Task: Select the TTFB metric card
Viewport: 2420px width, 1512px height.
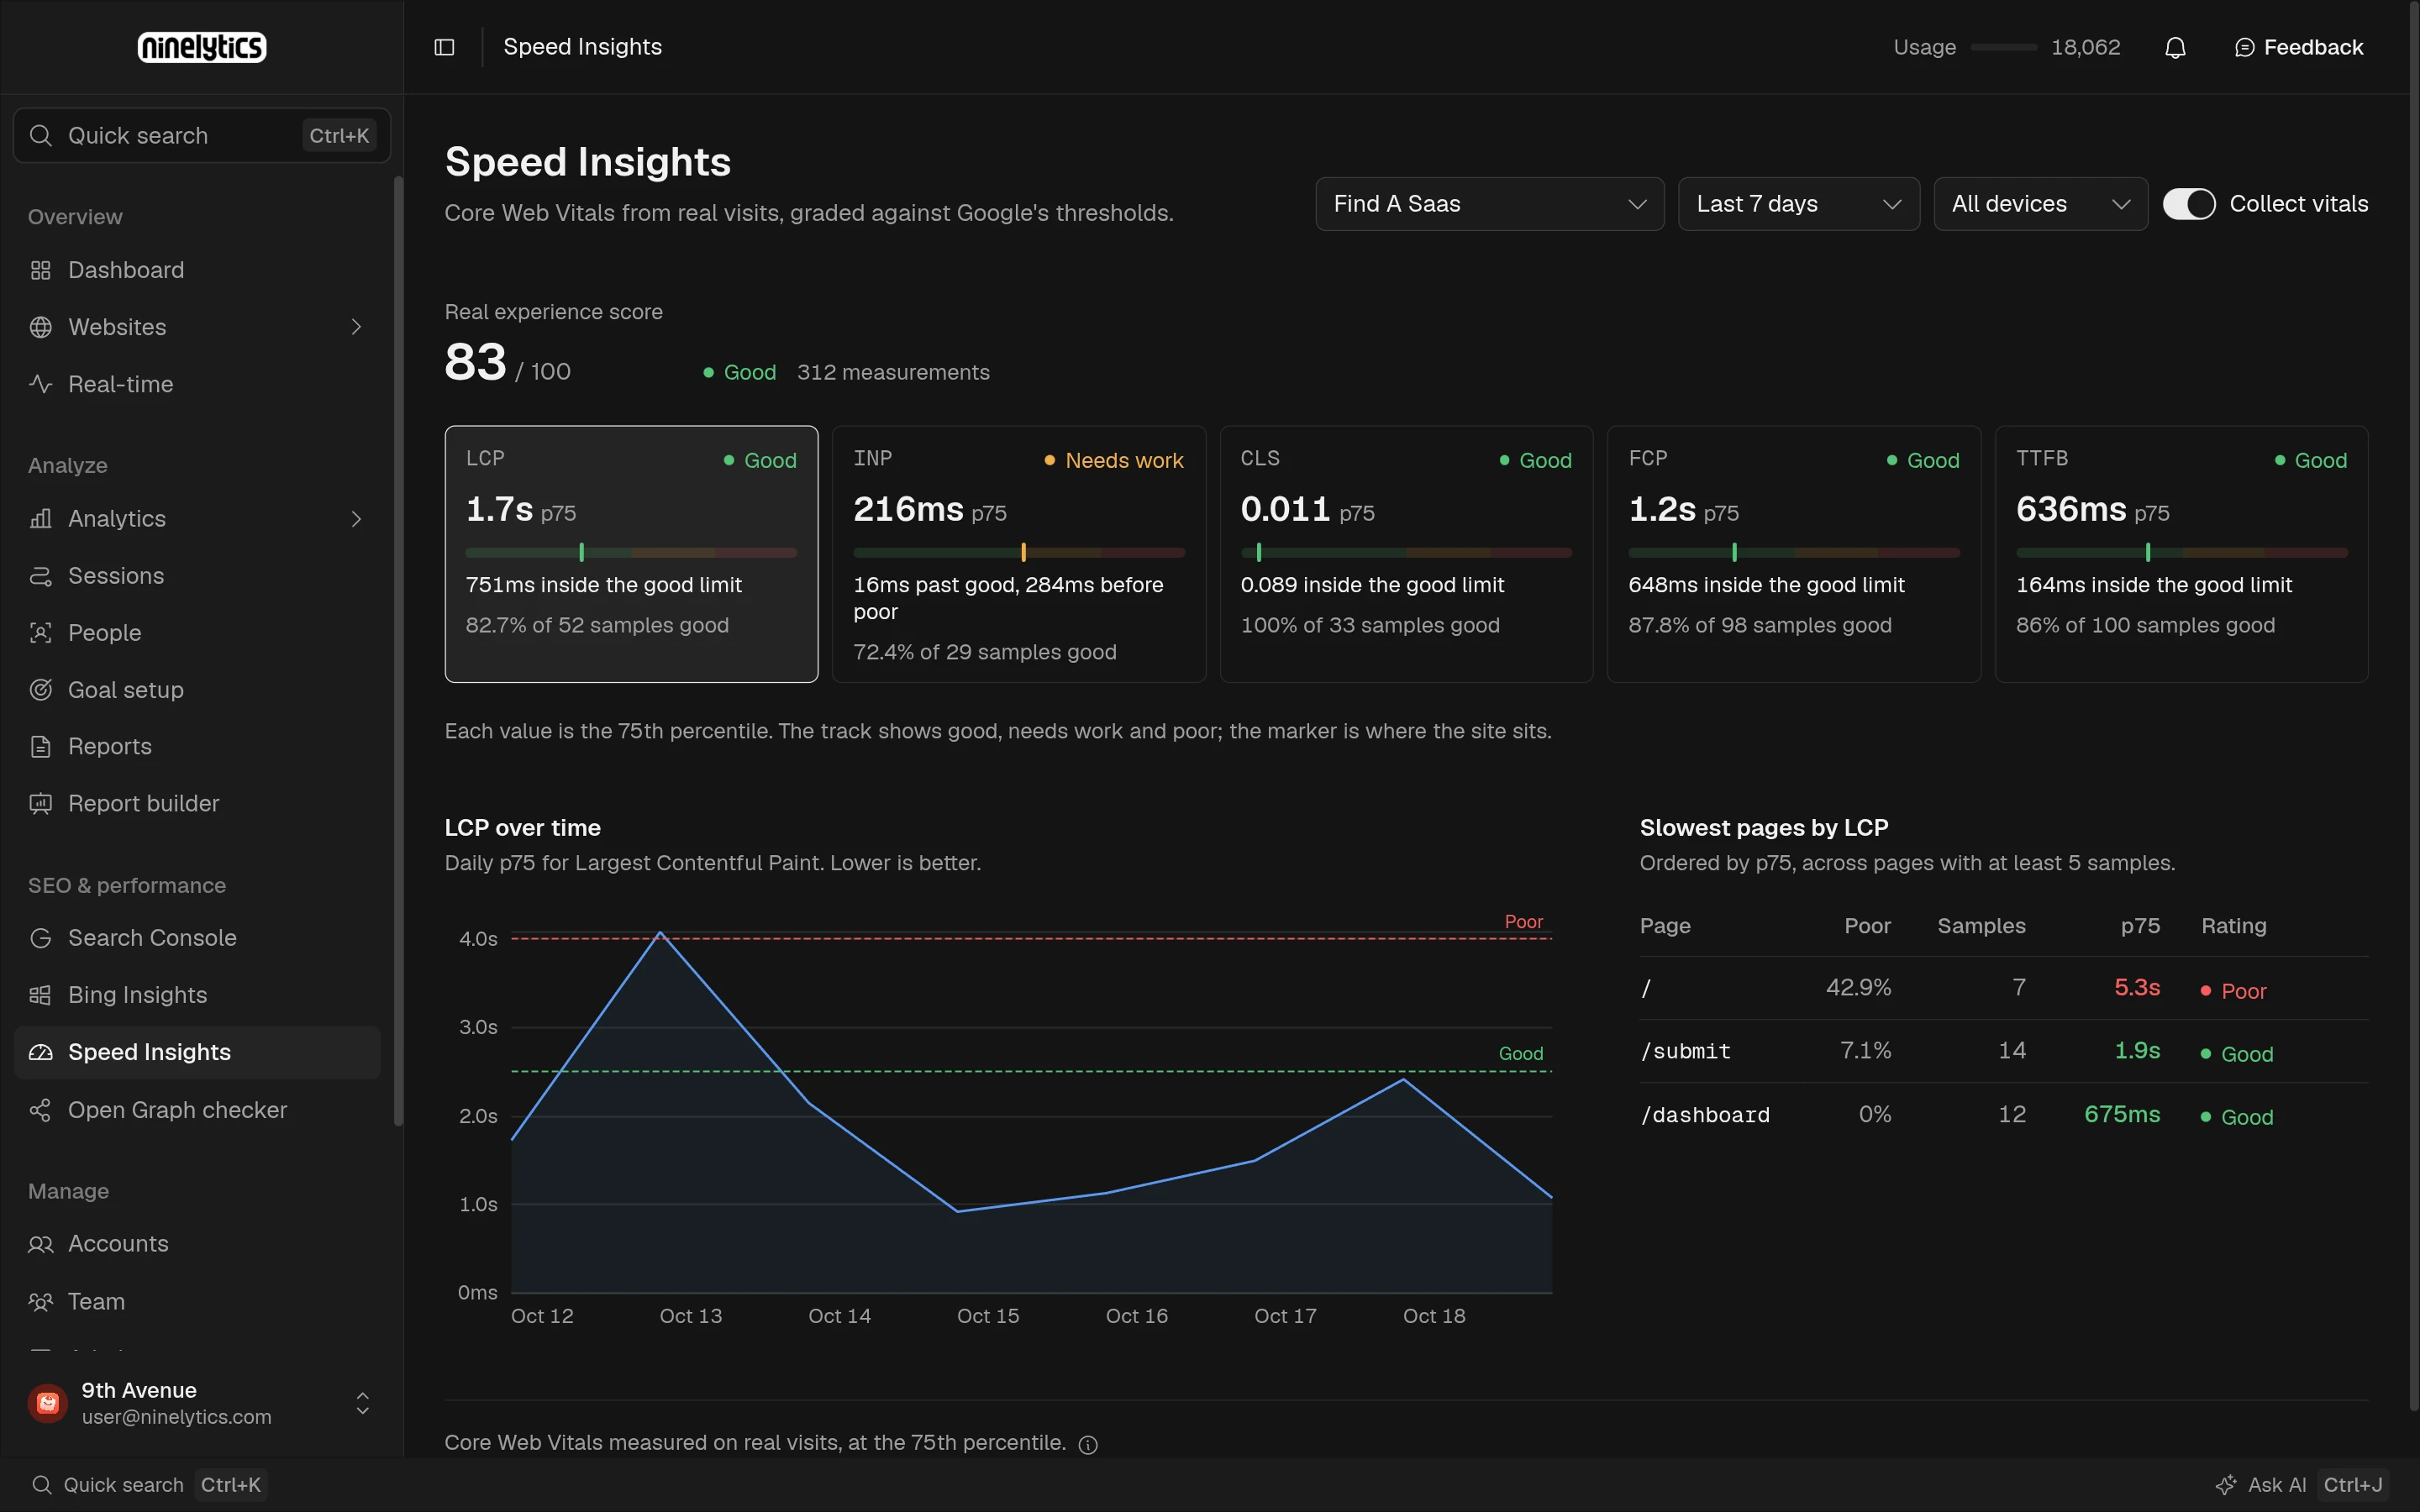Action: 2181,554
